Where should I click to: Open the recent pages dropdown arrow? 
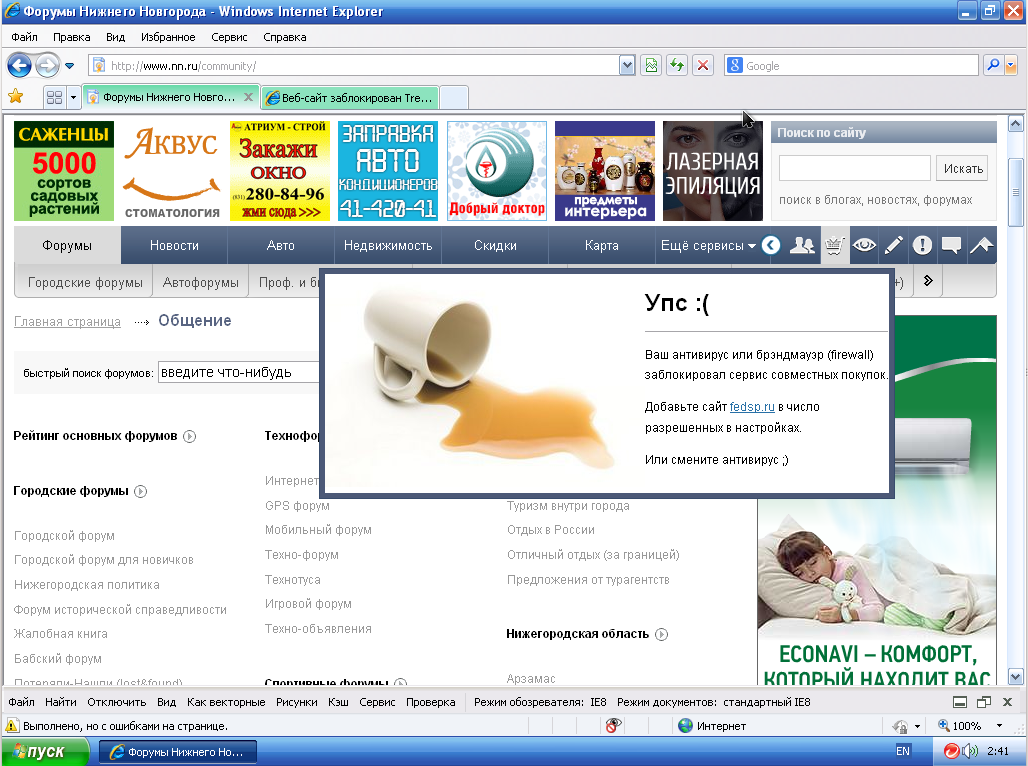coord(69,66)
